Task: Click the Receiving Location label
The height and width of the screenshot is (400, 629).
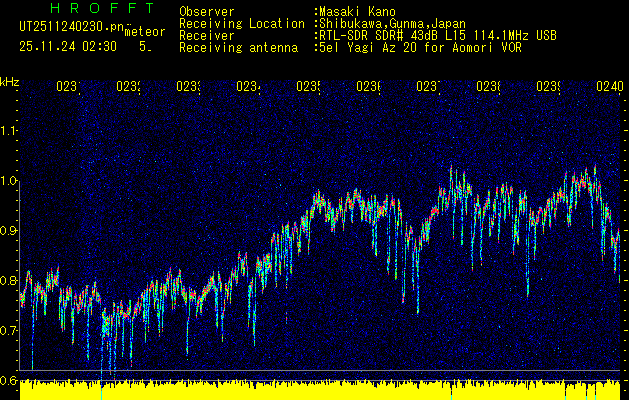Action: coord(242,24)
